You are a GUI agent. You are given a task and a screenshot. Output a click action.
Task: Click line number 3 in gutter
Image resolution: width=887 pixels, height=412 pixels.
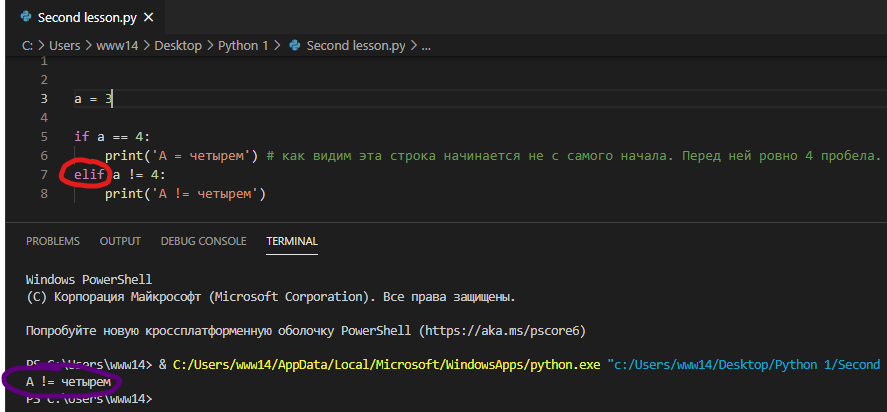tap(44, 98)
